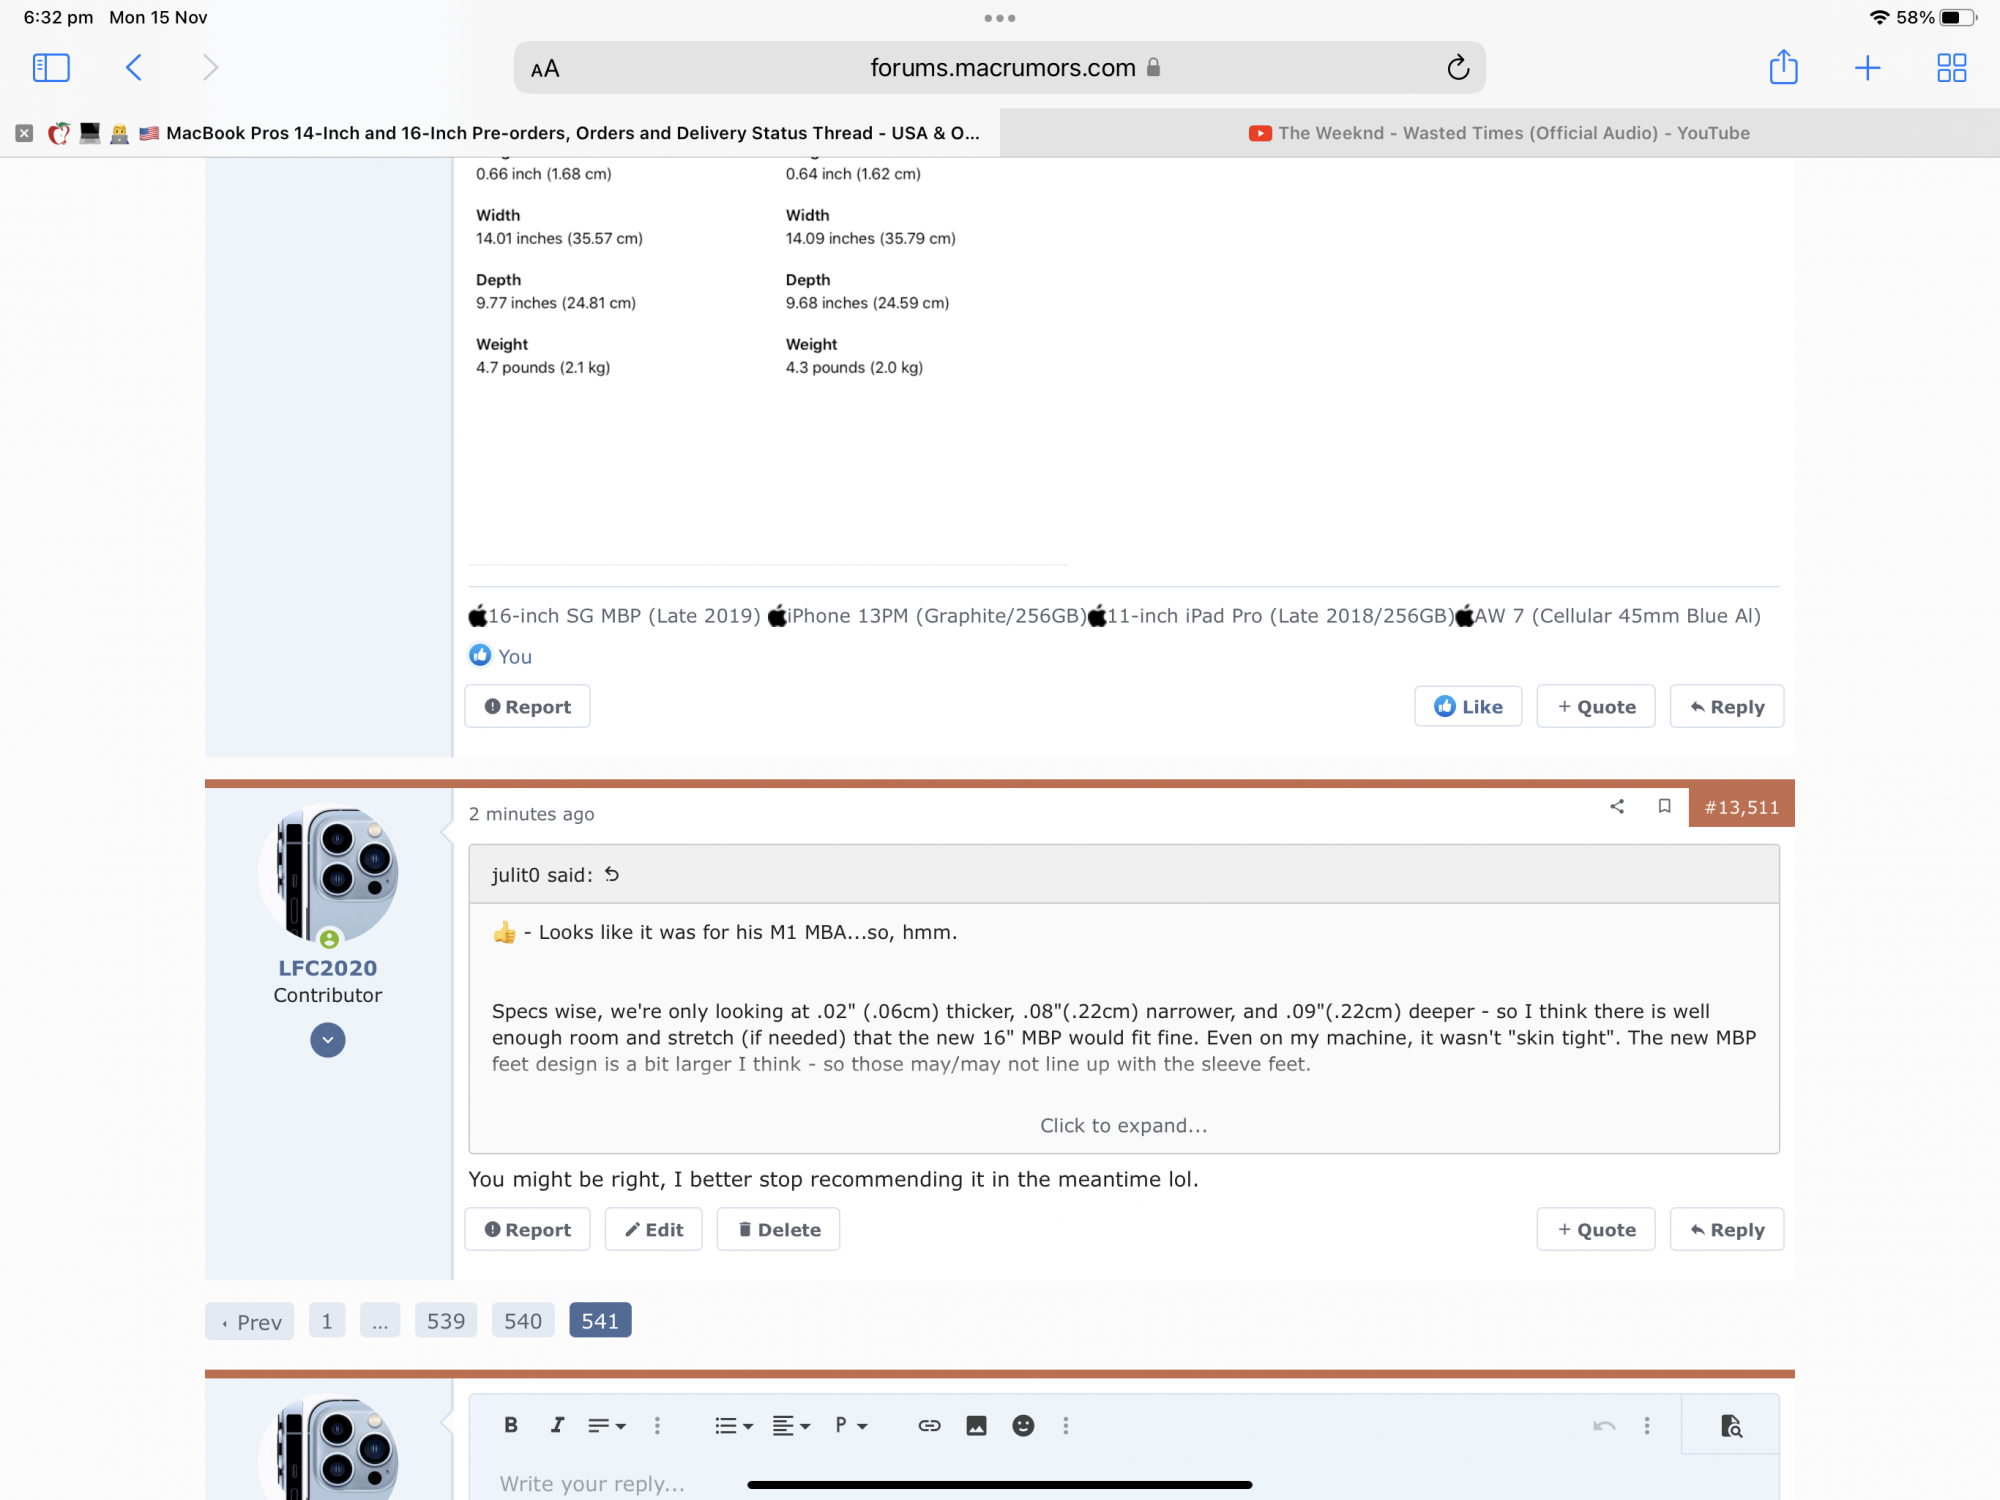Like the post above
Viewport: 2000px width, 1500px height.
point(1467,707)
